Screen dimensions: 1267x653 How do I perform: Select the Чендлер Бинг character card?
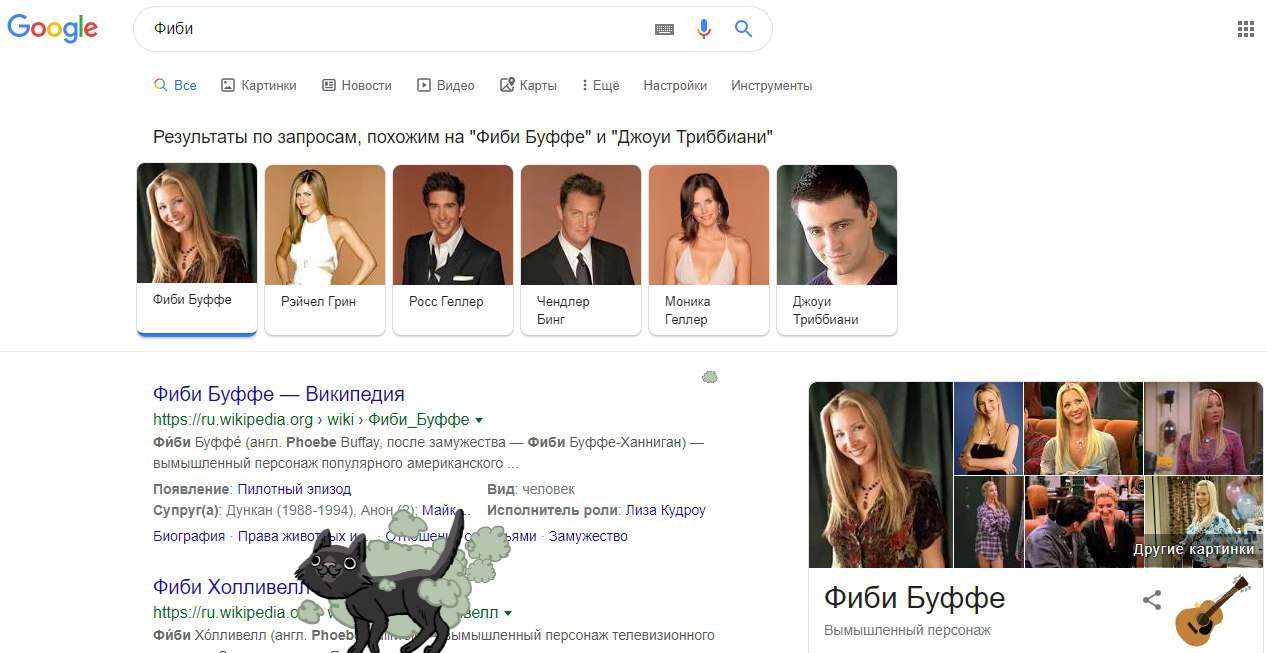pyautogui.click(x=581, y=249)
